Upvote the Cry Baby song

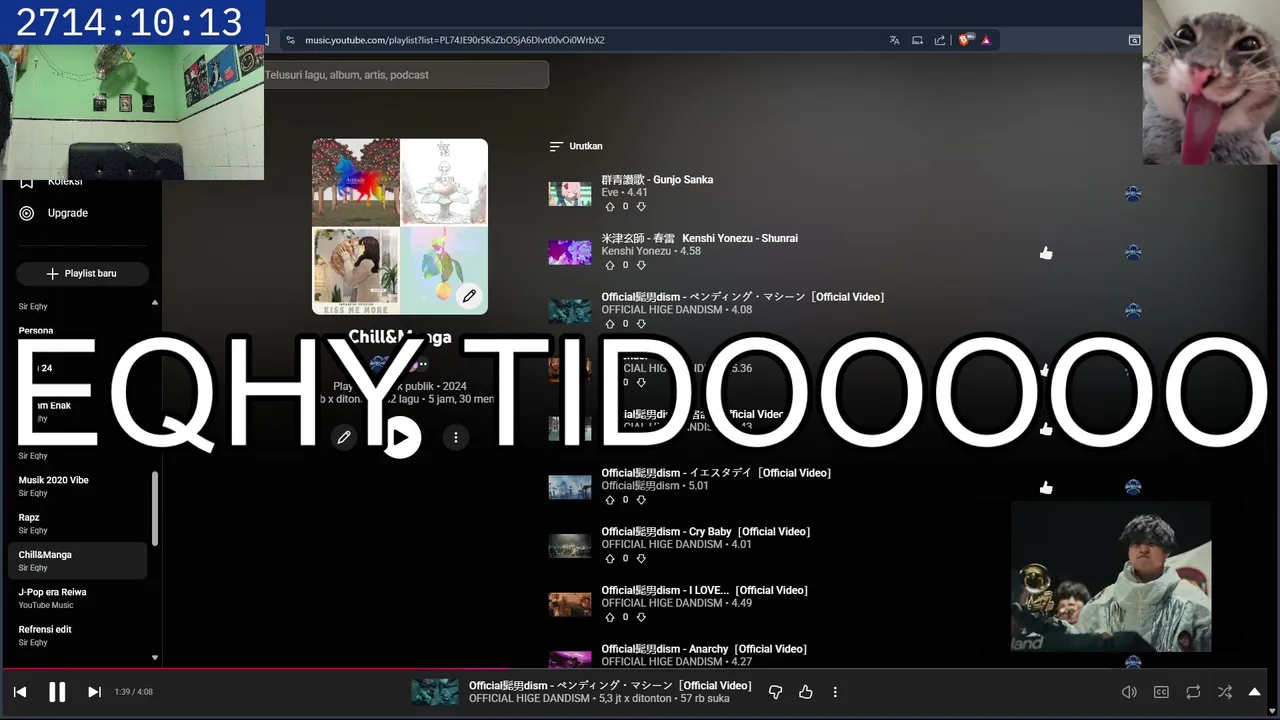610,558
